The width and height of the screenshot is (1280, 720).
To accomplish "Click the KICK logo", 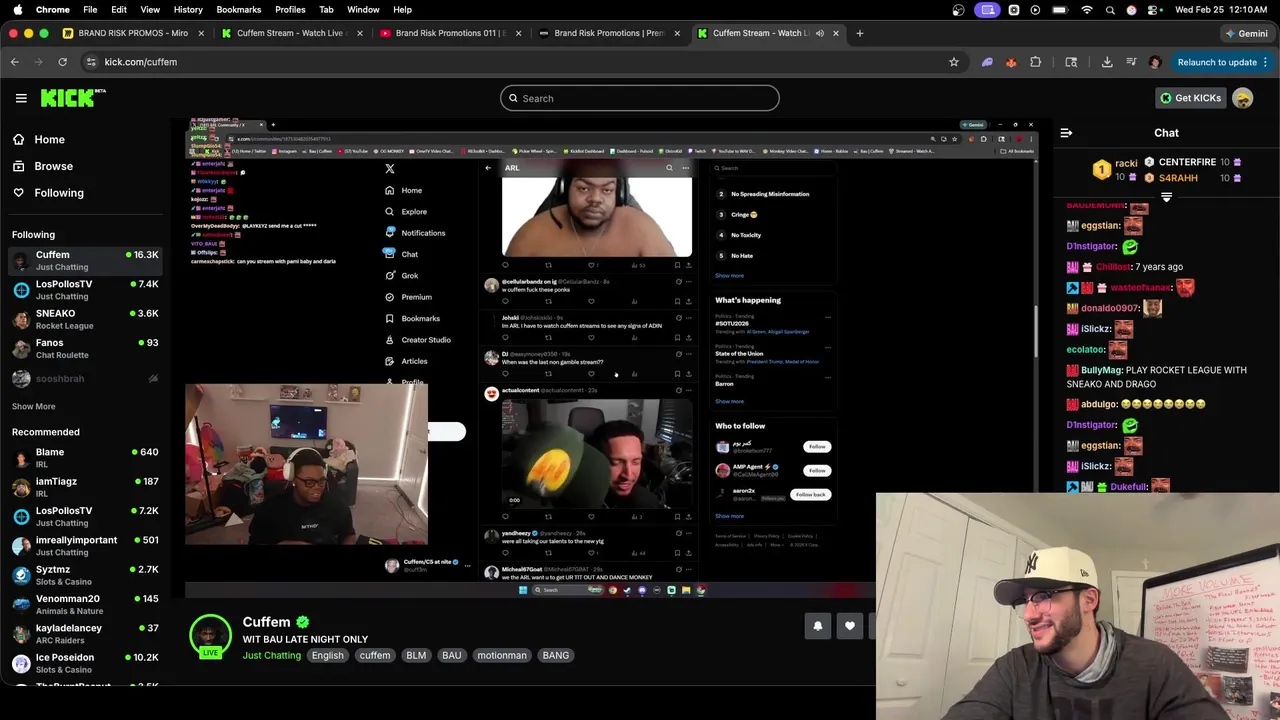I will pos(73,97).
